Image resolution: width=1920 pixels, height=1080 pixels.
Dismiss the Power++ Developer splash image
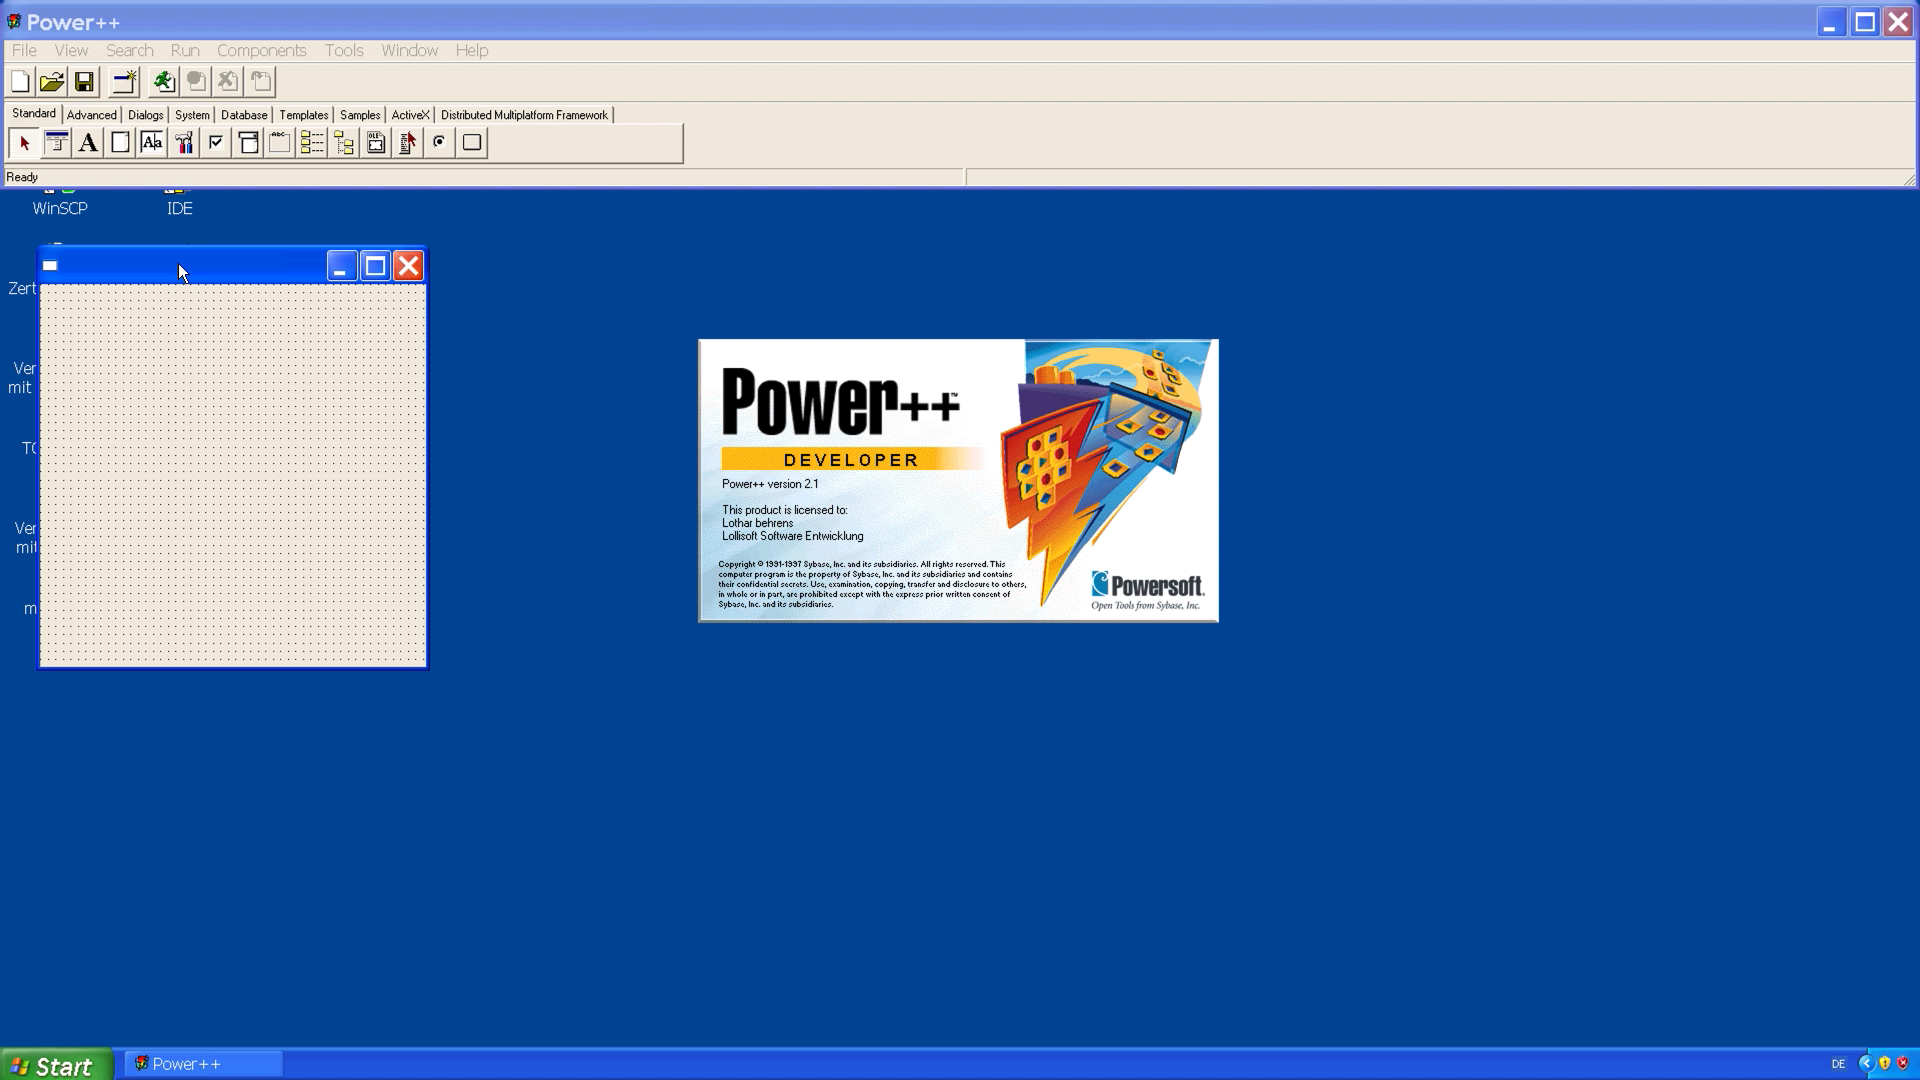coord(958,480)
